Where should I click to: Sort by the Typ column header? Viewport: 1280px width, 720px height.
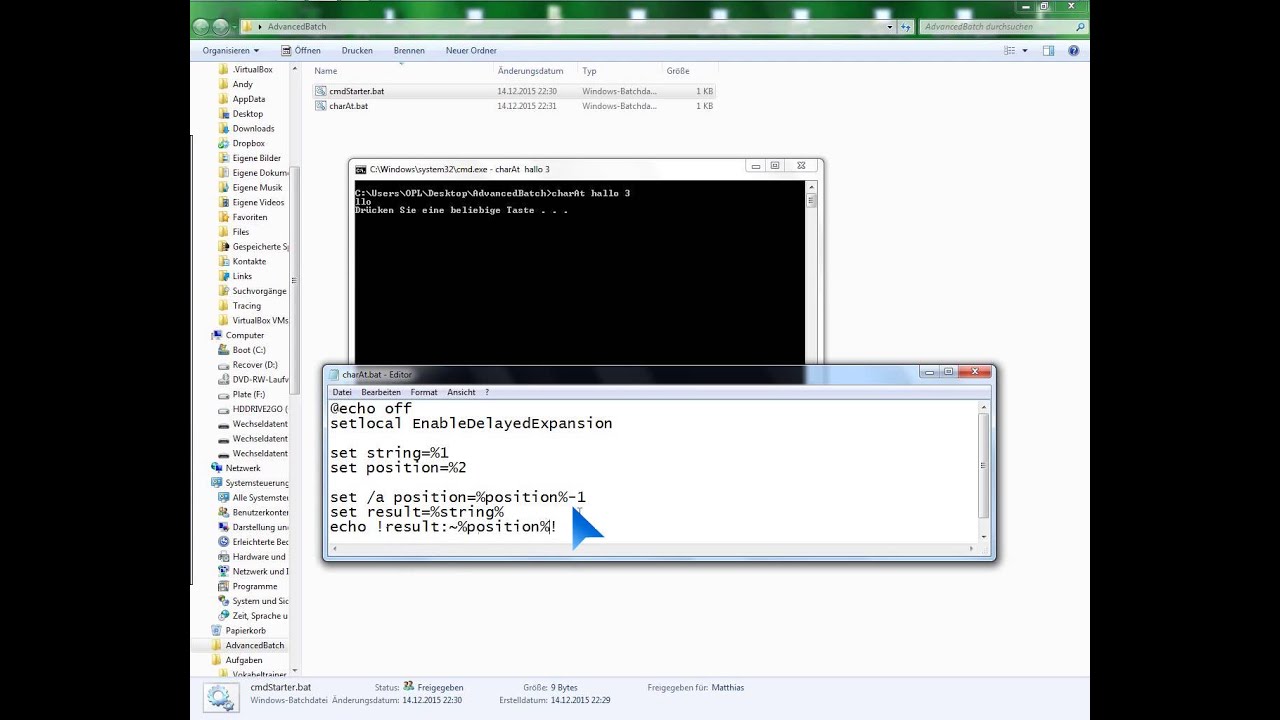coord(620,71)
